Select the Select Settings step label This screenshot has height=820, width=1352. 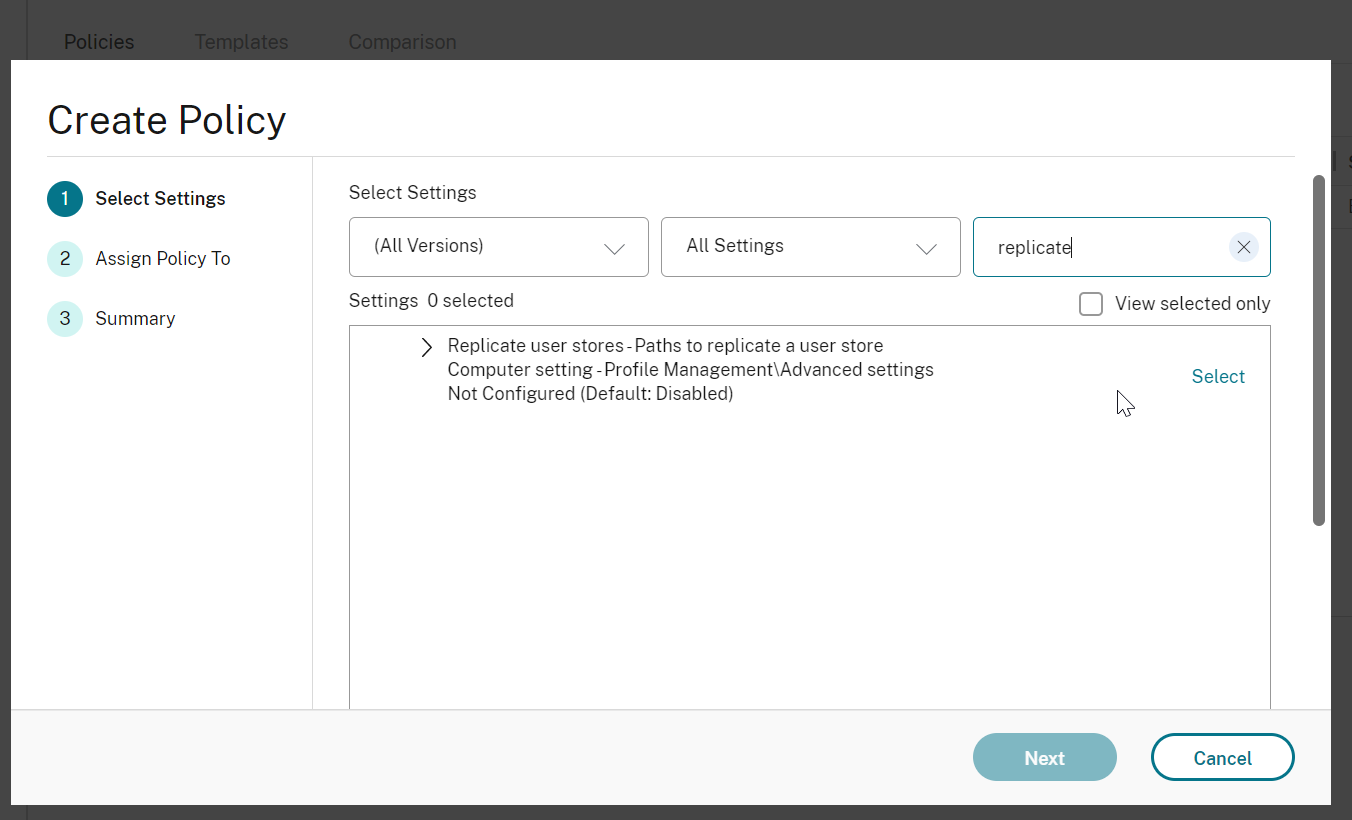[160, 199]
